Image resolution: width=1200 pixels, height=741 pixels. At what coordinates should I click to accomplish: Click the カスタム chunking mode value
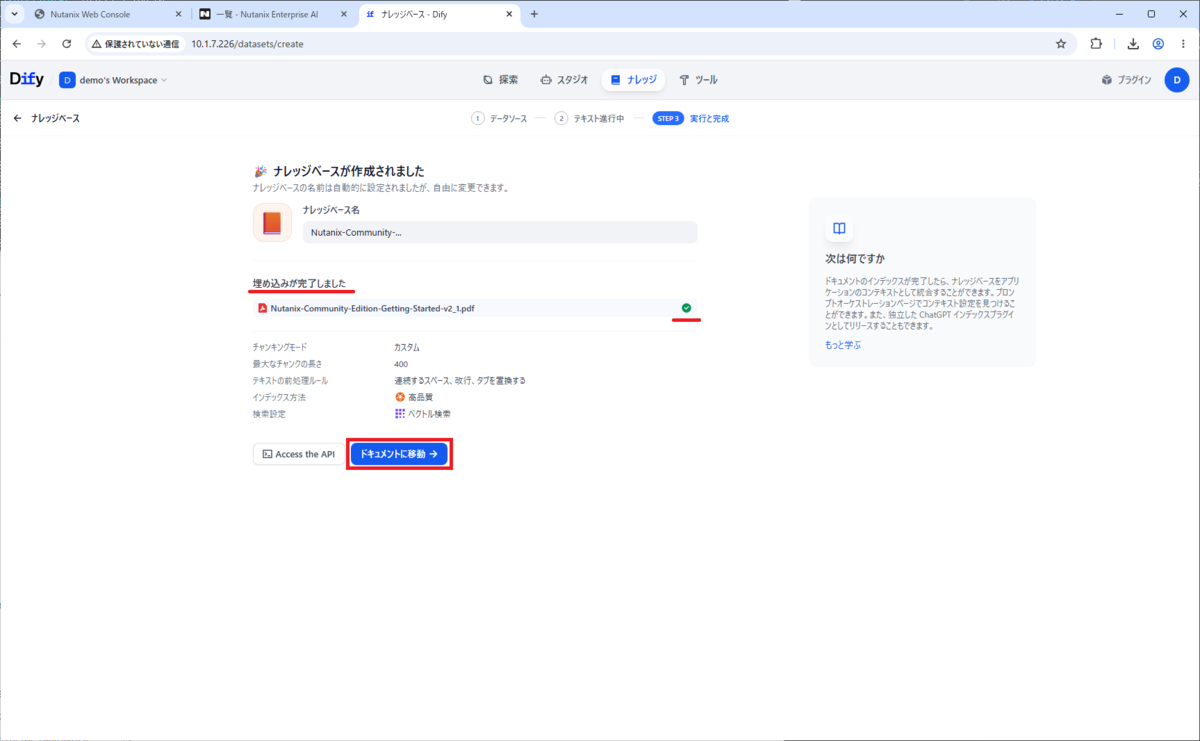click(407, 347)
